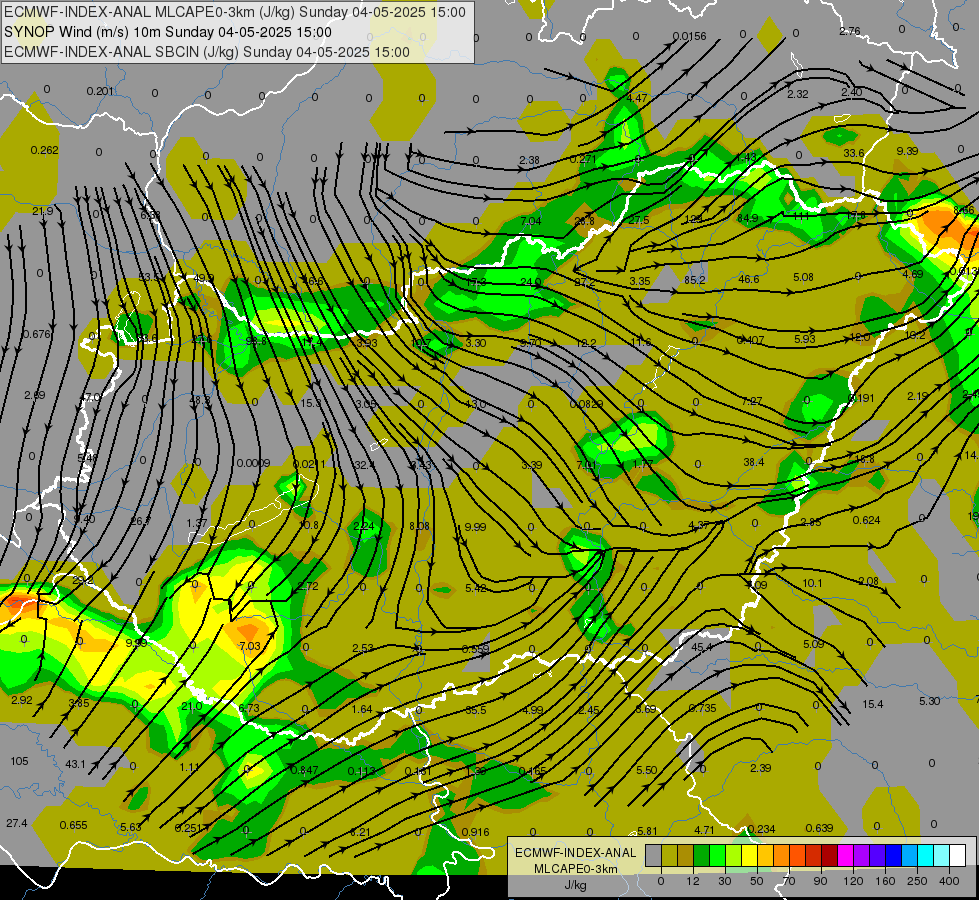Viewport: 979px width, 900px height.
Task: Click the legend tick label 160
Action: pos(885,881)
